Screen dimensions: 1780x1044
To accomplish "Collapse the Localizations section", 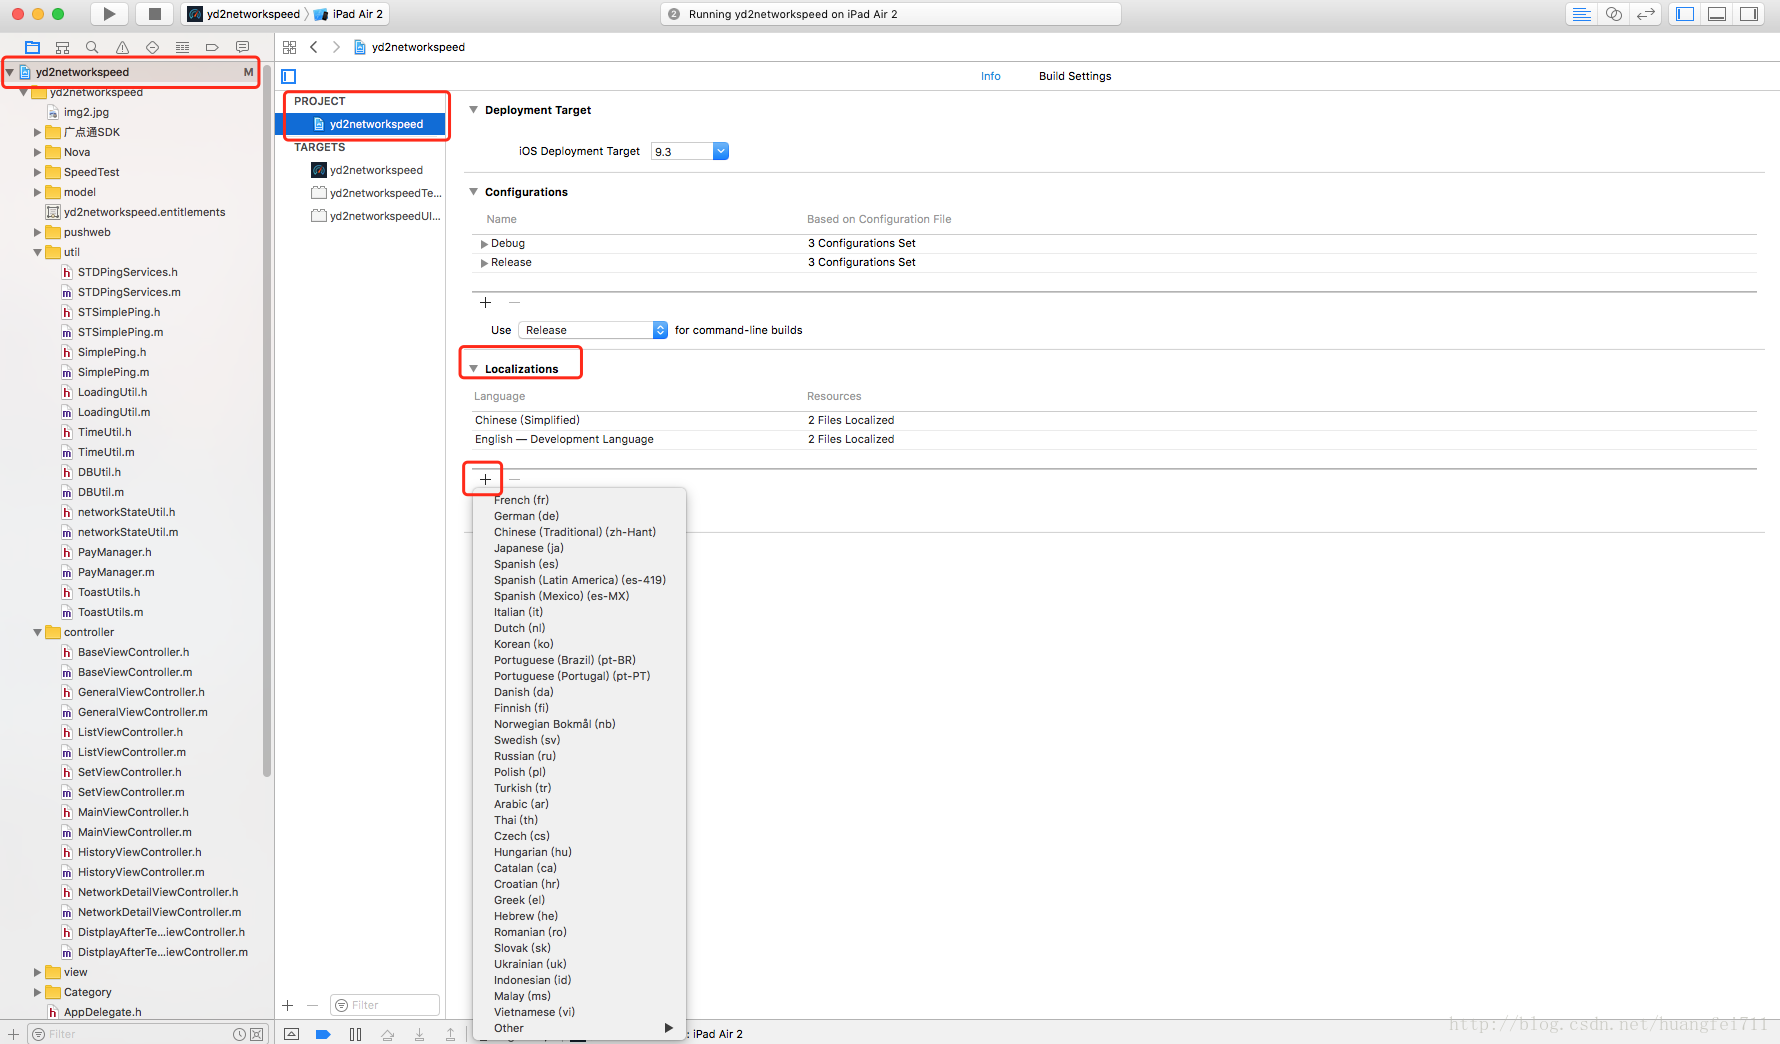I will tap(474, 369).
